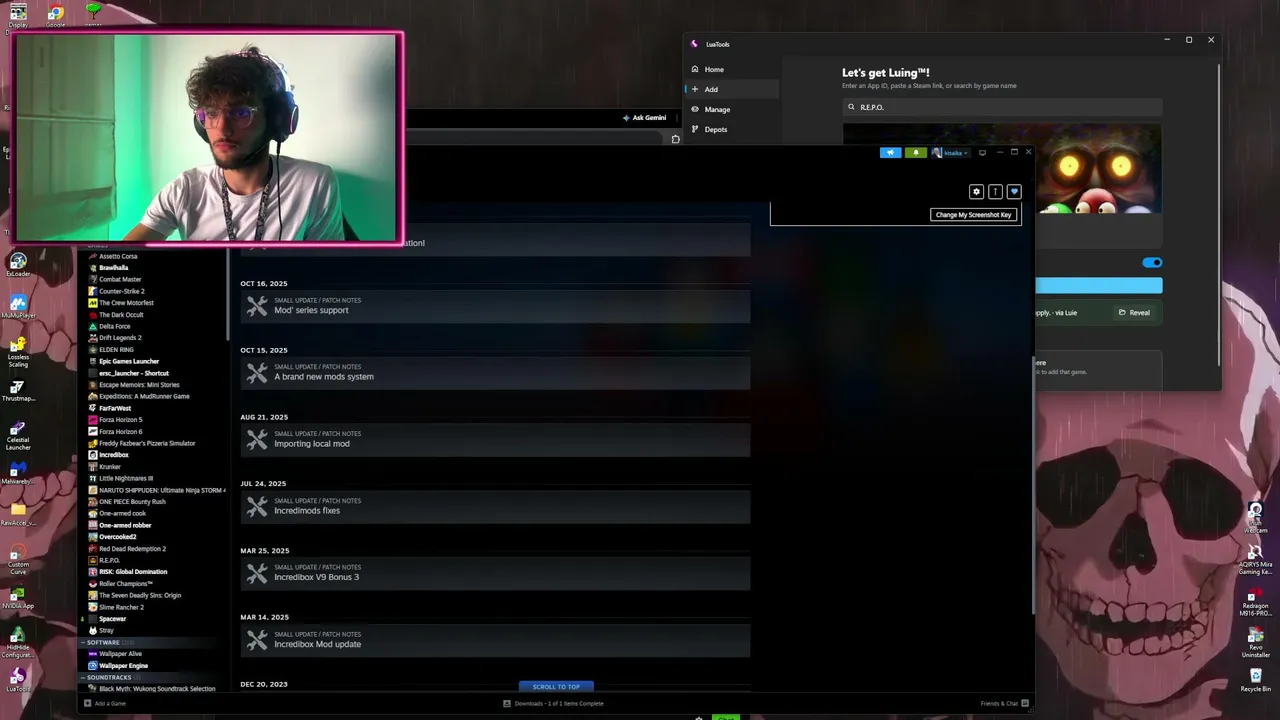Click Ask Gemini in the browser
This screenshot has height=720, width=1280.
644,117
